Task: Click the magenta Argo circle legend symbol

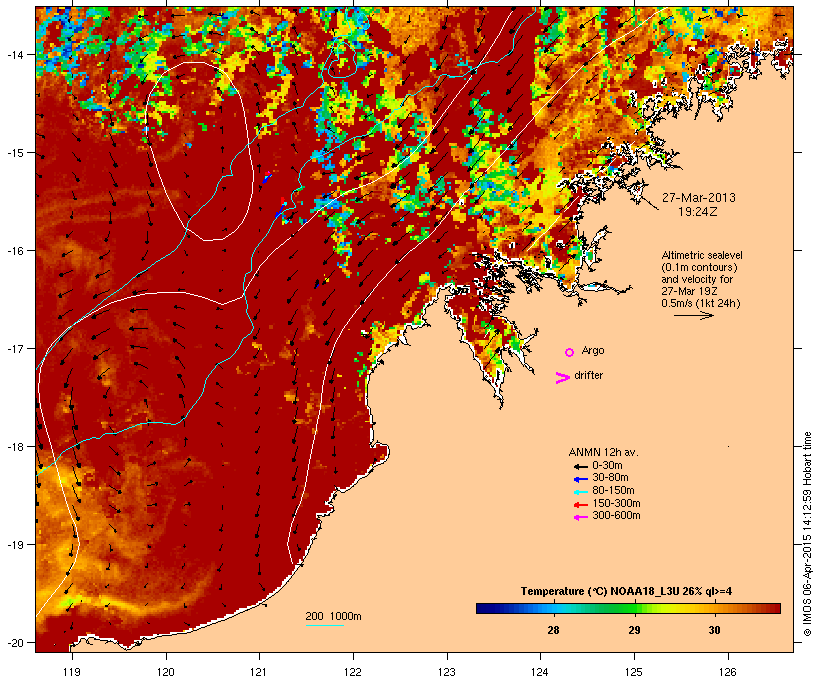Action: (x=570, y=352)
